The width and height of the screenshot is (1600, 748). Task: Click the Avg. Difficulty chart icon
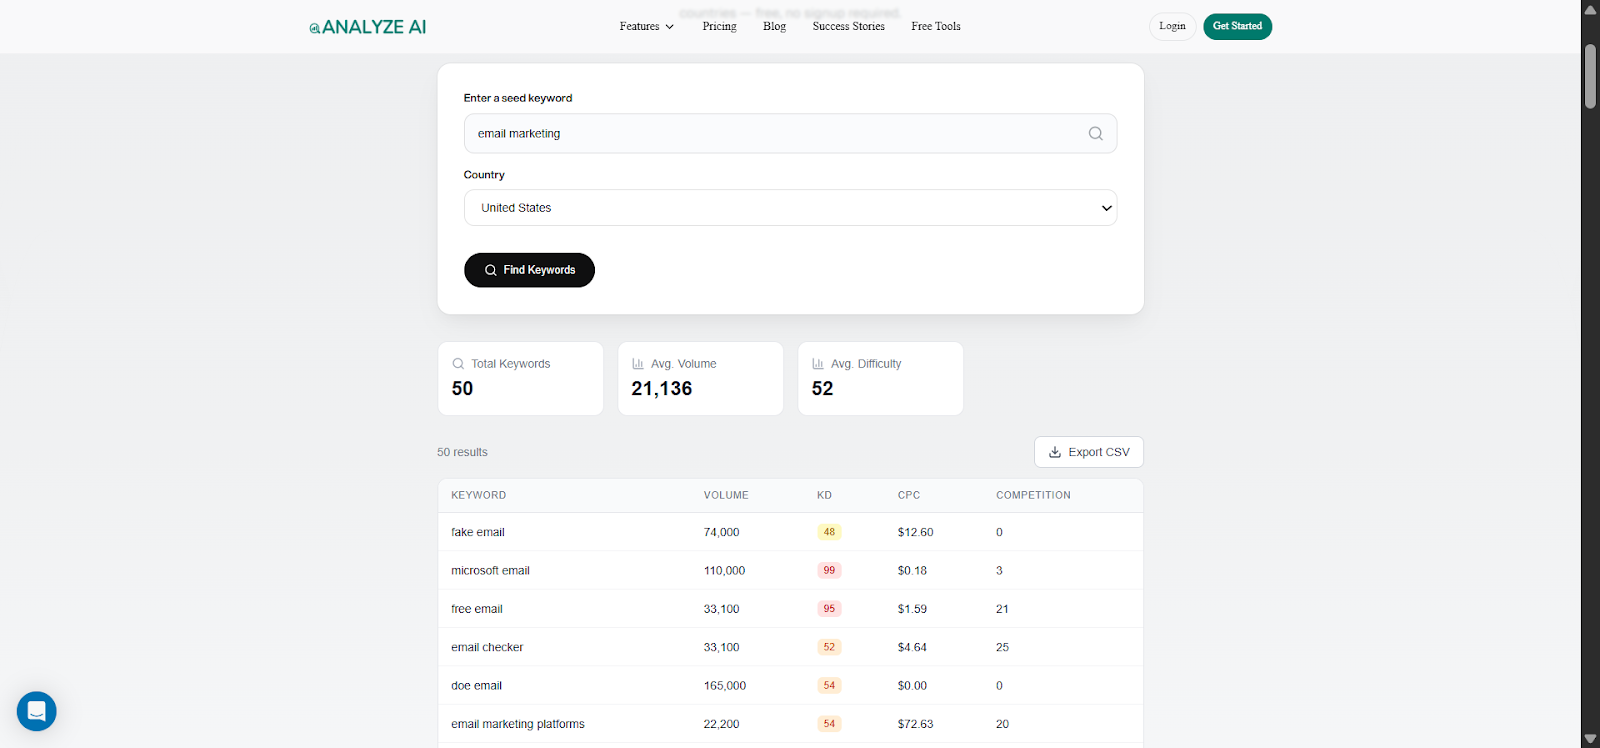pos(818,364)
